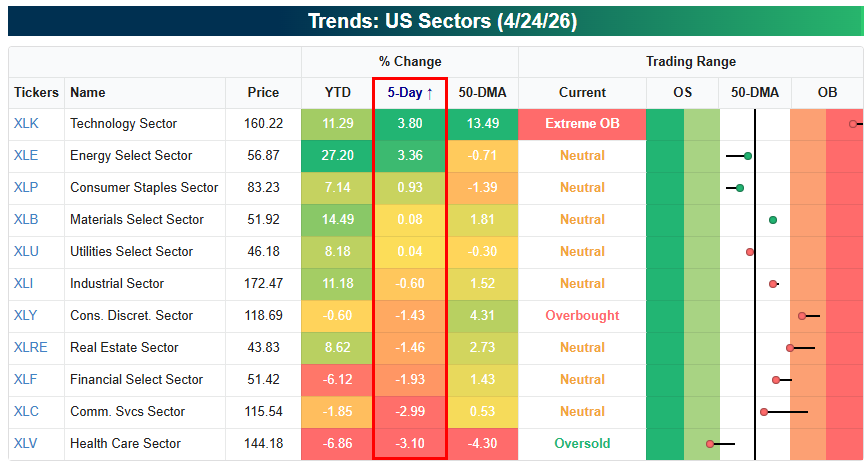Viewport: 868px width, 467px height.
Task: Click the Oversold status for Health Care
Action: point(582,444)
